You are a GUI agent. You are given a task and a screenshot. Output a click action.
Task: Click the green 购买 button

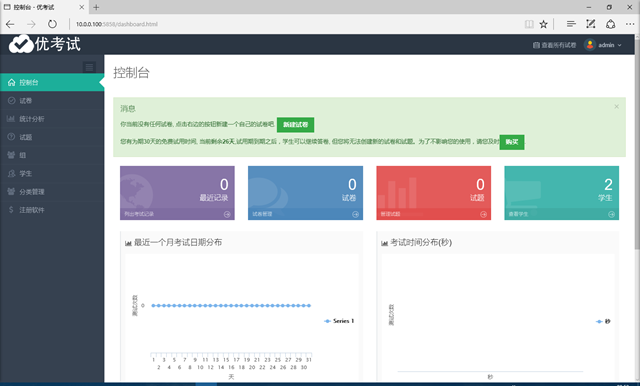point(512,142)
